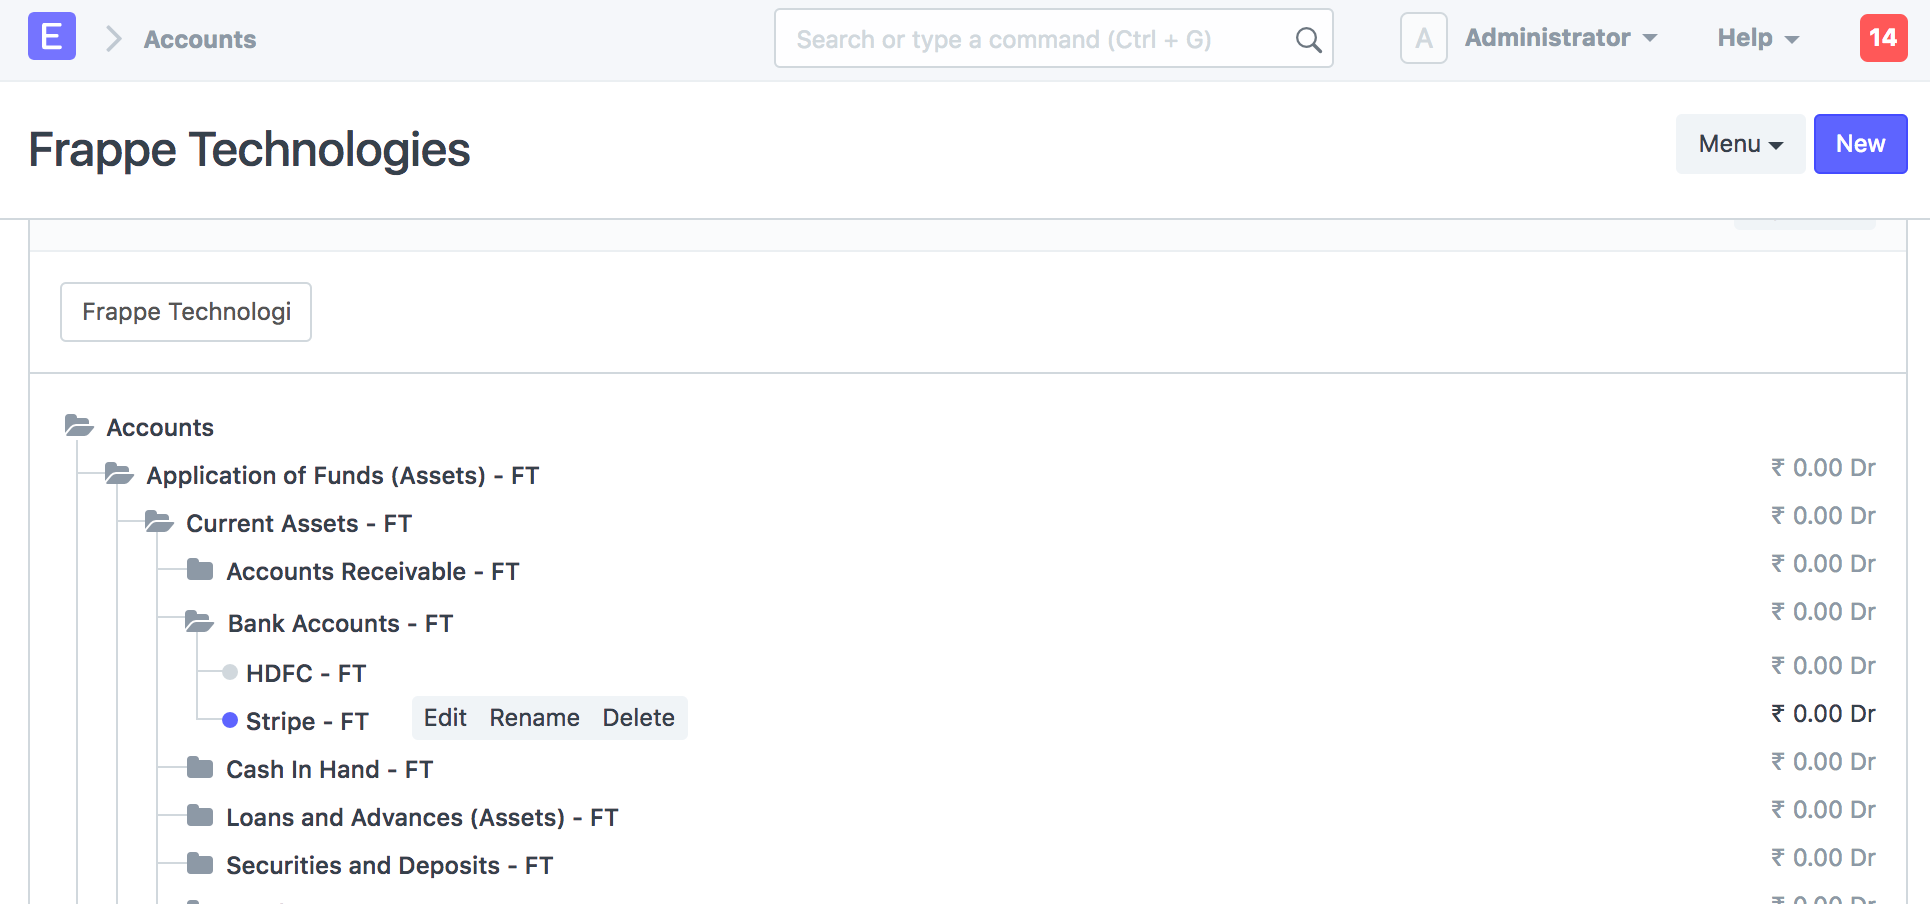The width and height of the screenshot is (1930, 904).
Task: Open the Menu dropdown button
Action: coord(1740,144)
